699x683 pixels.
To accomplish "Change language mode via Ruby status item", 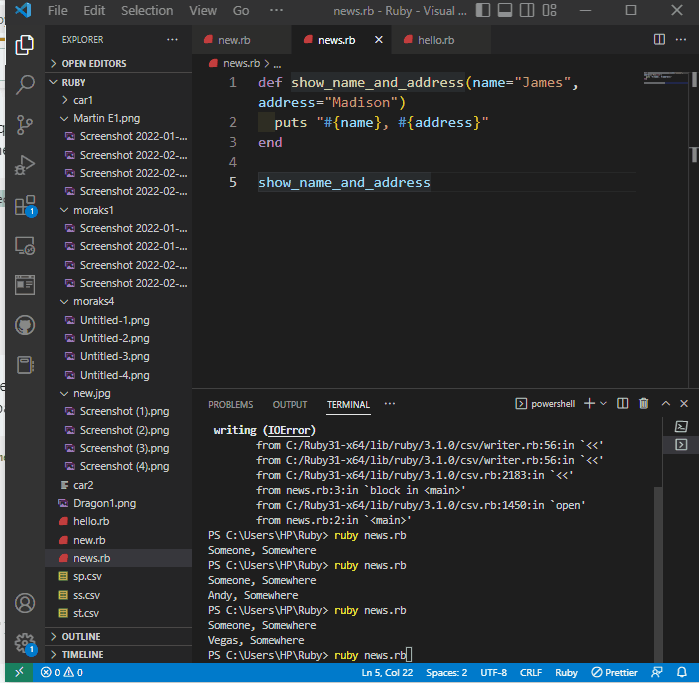I will (x=566, y=673).
